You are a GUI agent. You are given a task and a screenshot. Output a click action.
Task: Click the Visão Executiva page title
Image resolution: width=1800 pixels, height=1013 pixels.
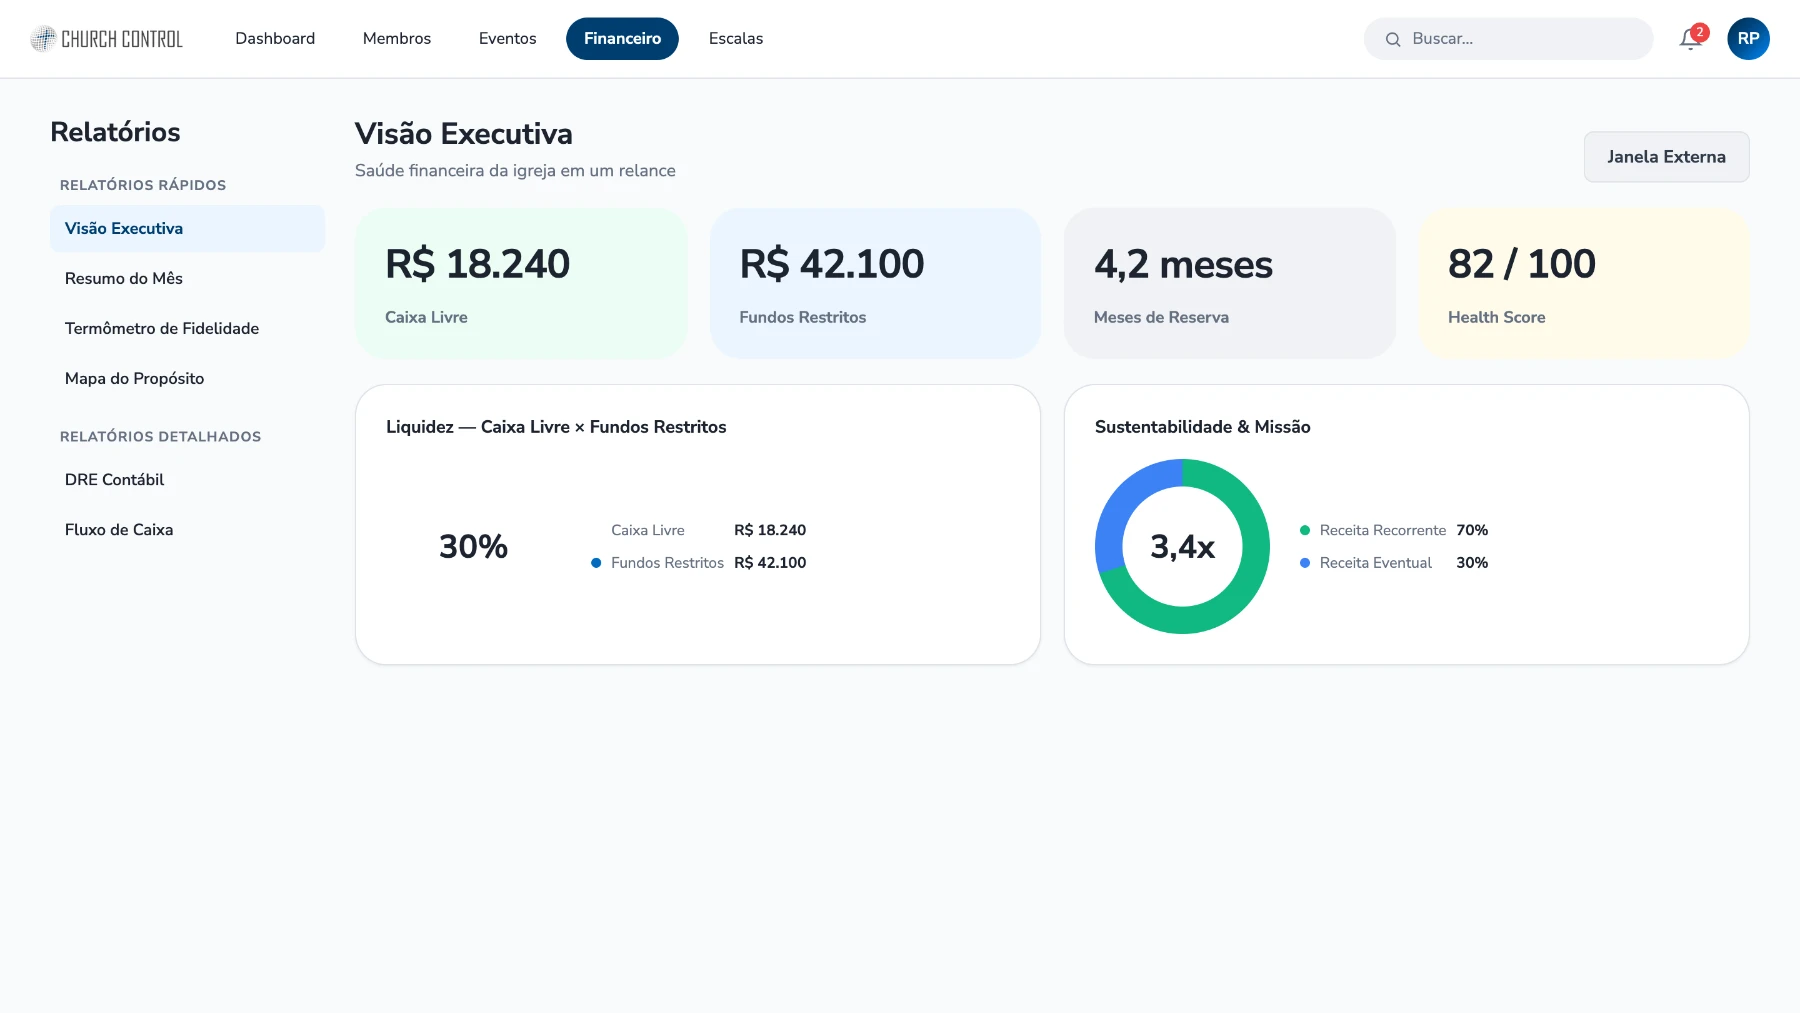point(464,134)
